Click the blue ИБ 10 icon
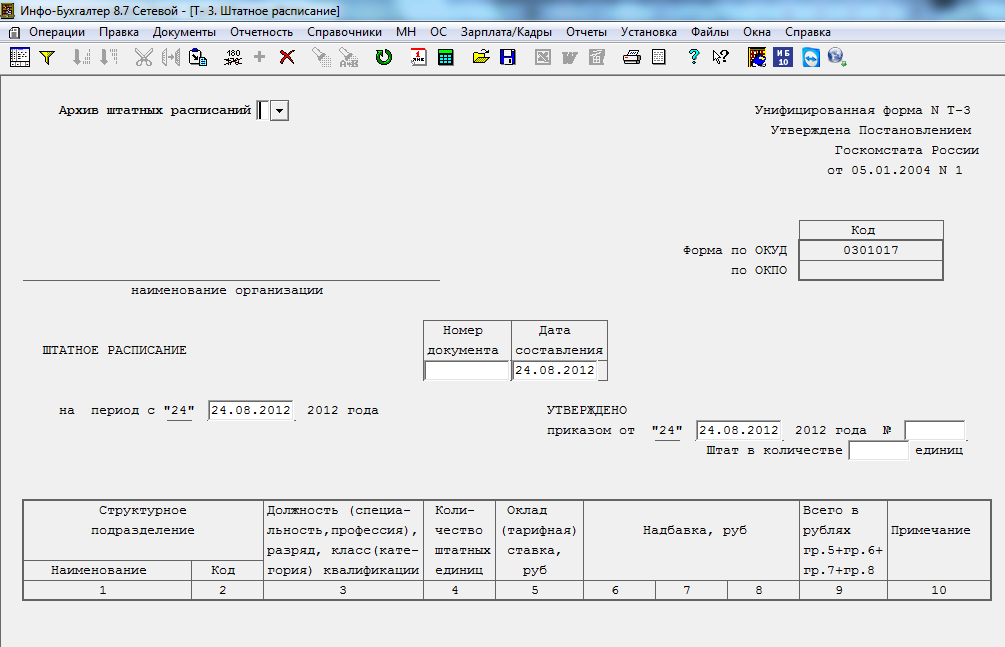The image size is (1005, 647). (783, 58)
